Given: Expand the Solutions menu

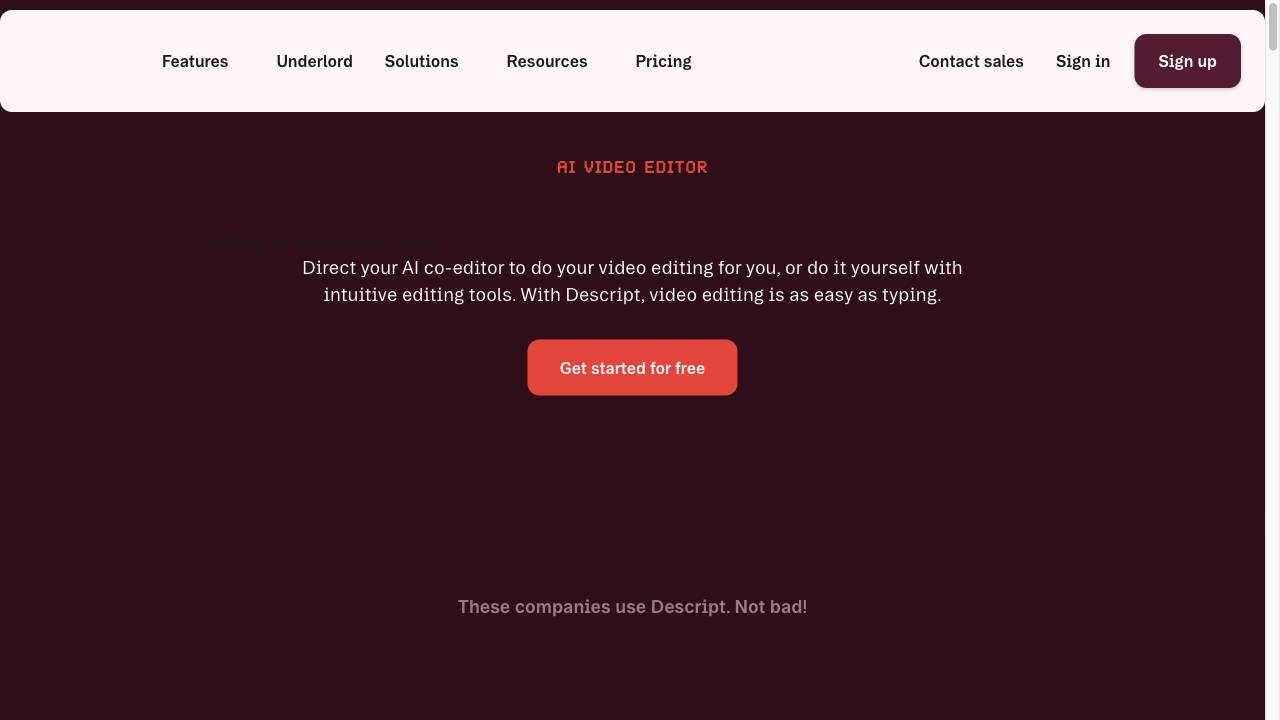Looking at the screenshot, I should pos(421,61).
